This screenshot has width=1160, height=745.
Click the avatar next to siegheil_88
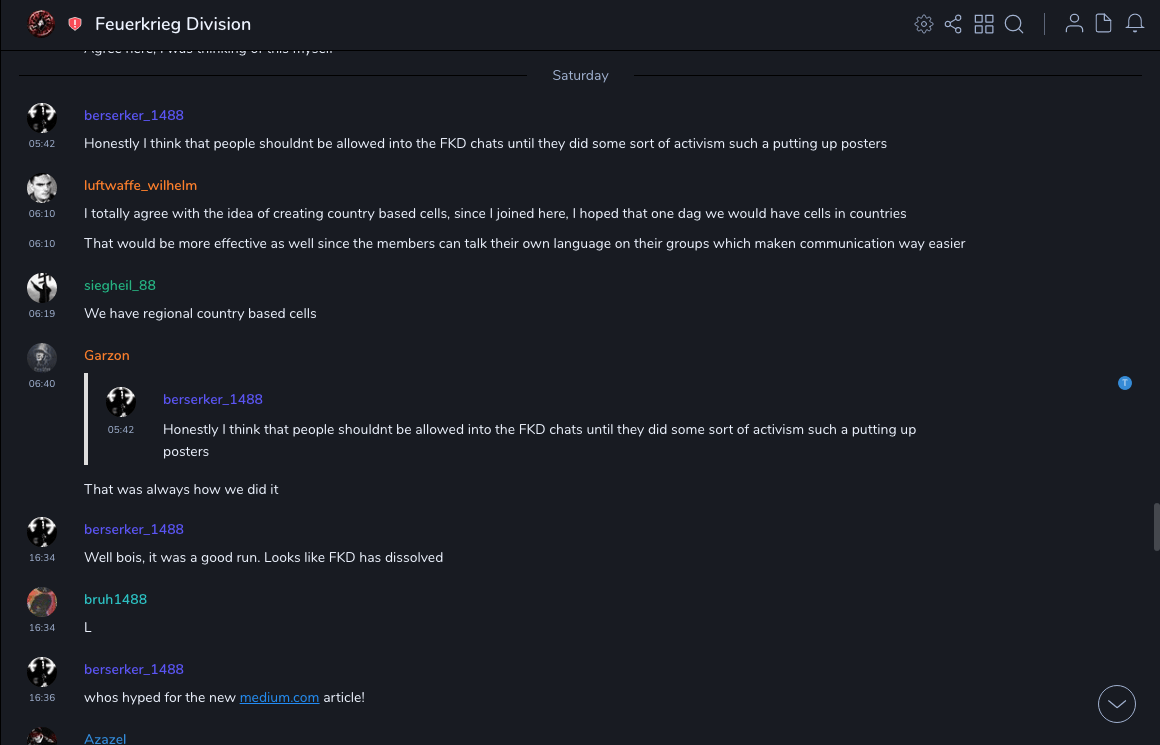[42, 288]
